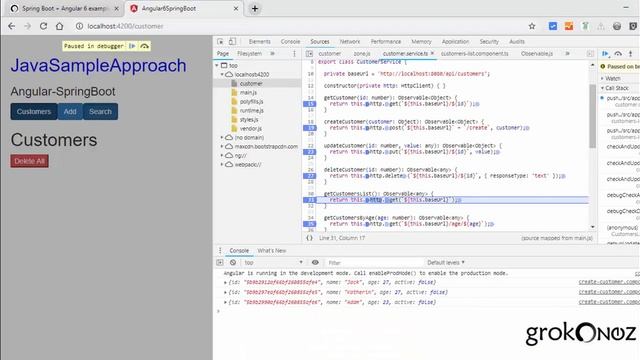
Task: Open the Sources navigator three-dot menu
Action: point(294,53)
